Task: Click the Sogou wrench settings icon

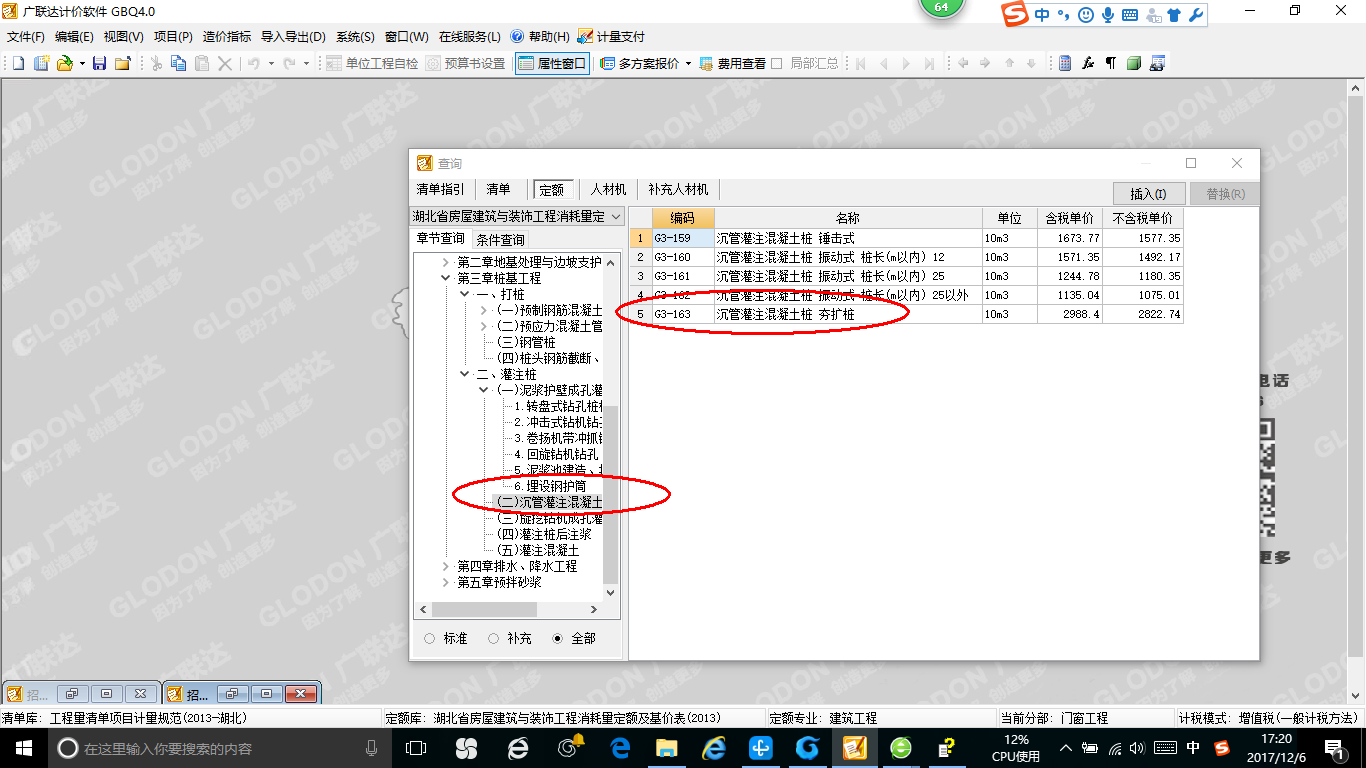Action: coord(1196,15)
